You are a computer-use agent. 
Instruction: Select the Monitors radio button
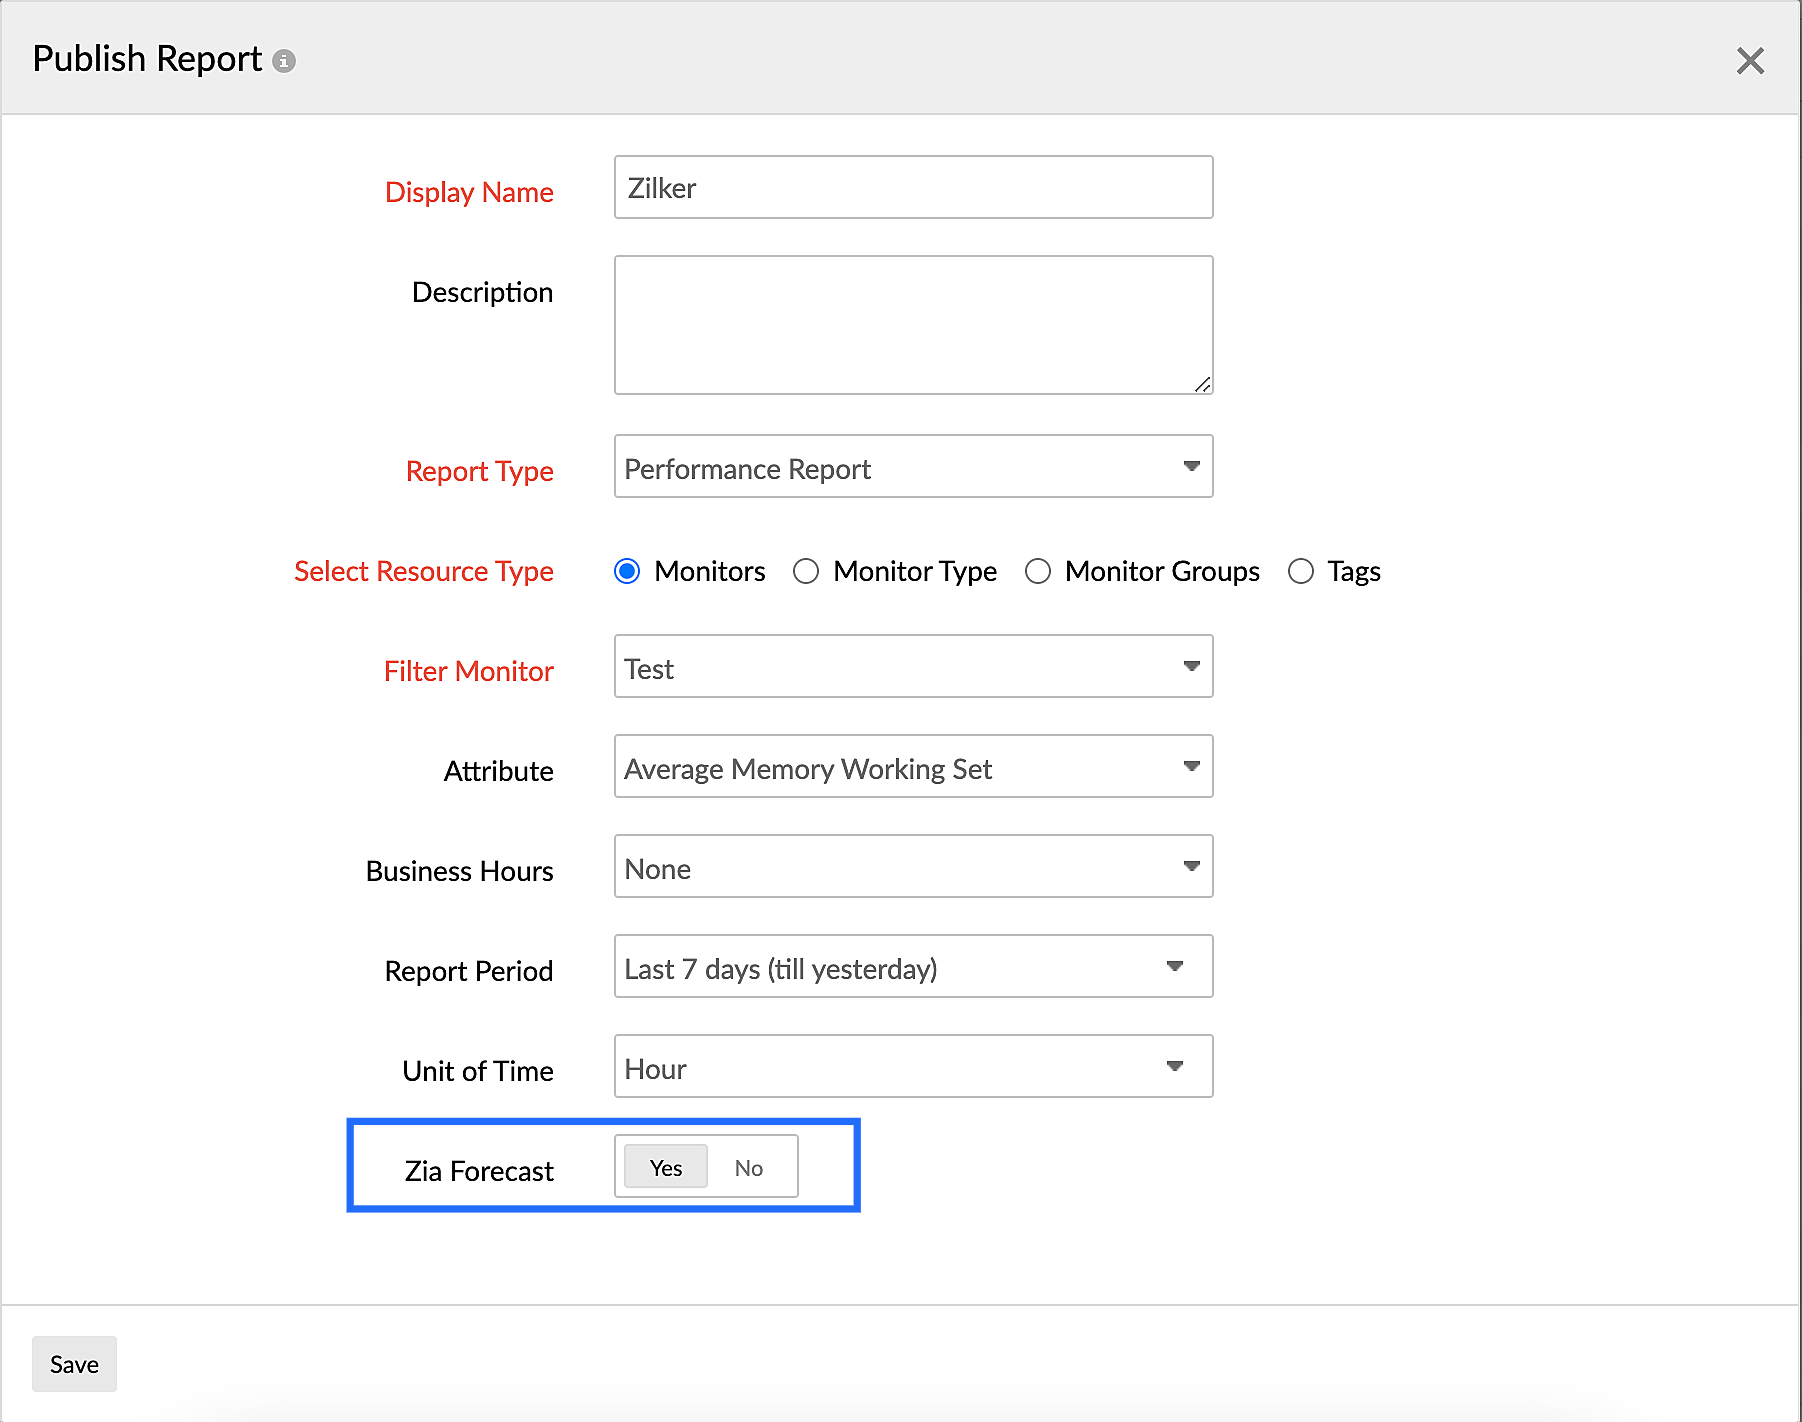point(627,571)
